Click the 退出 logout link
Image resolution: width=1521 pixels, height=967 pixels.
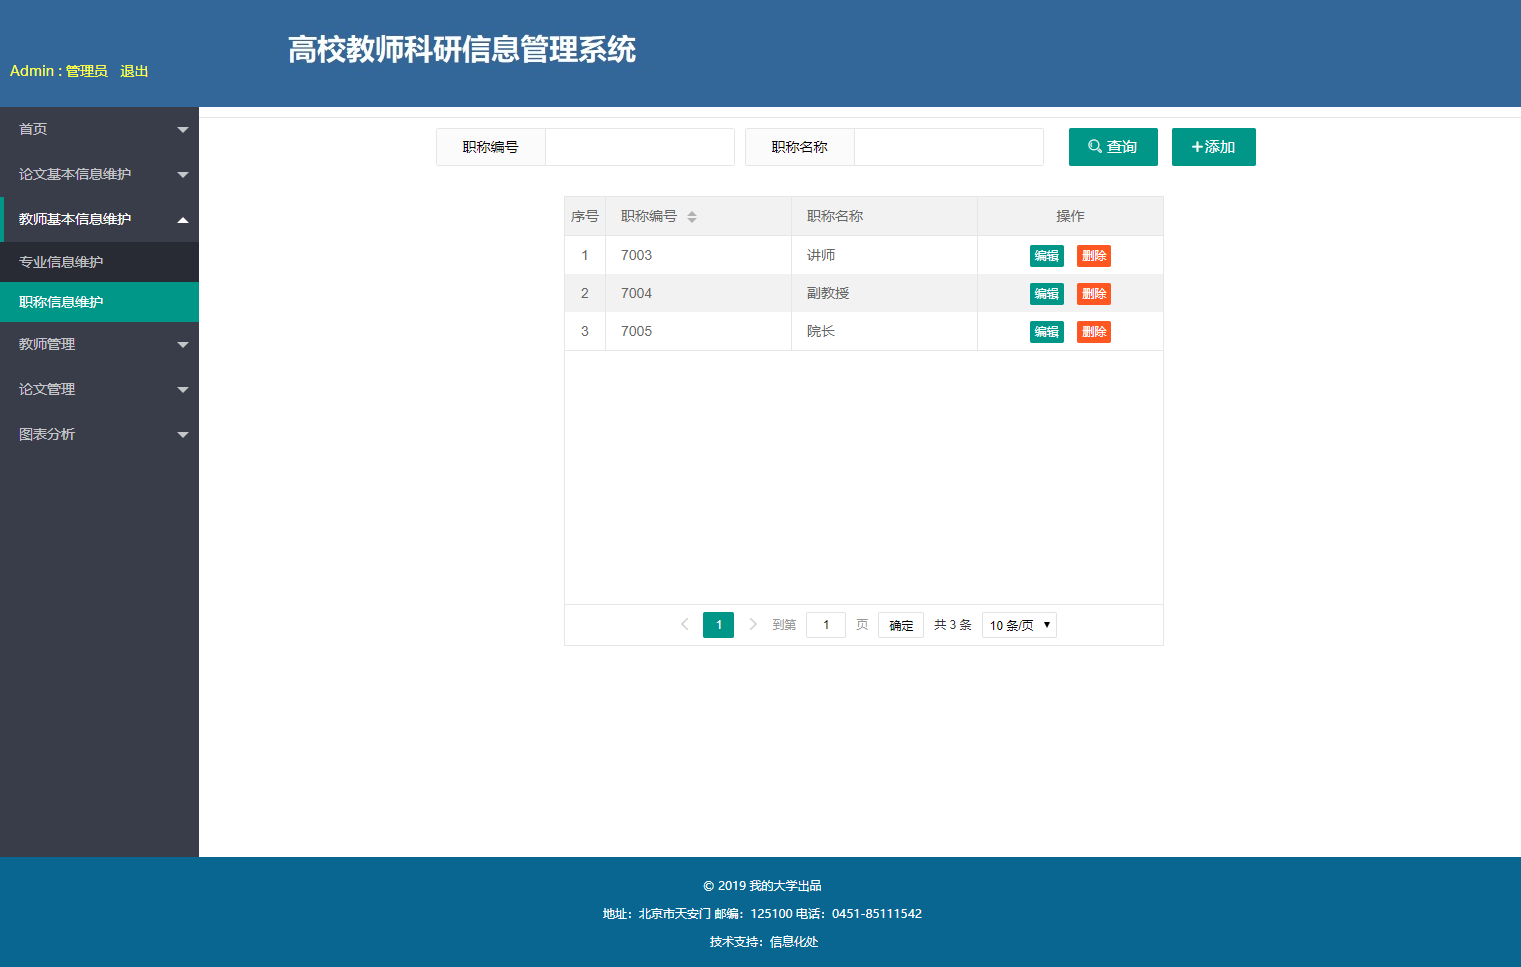click(x=133, y=71)
